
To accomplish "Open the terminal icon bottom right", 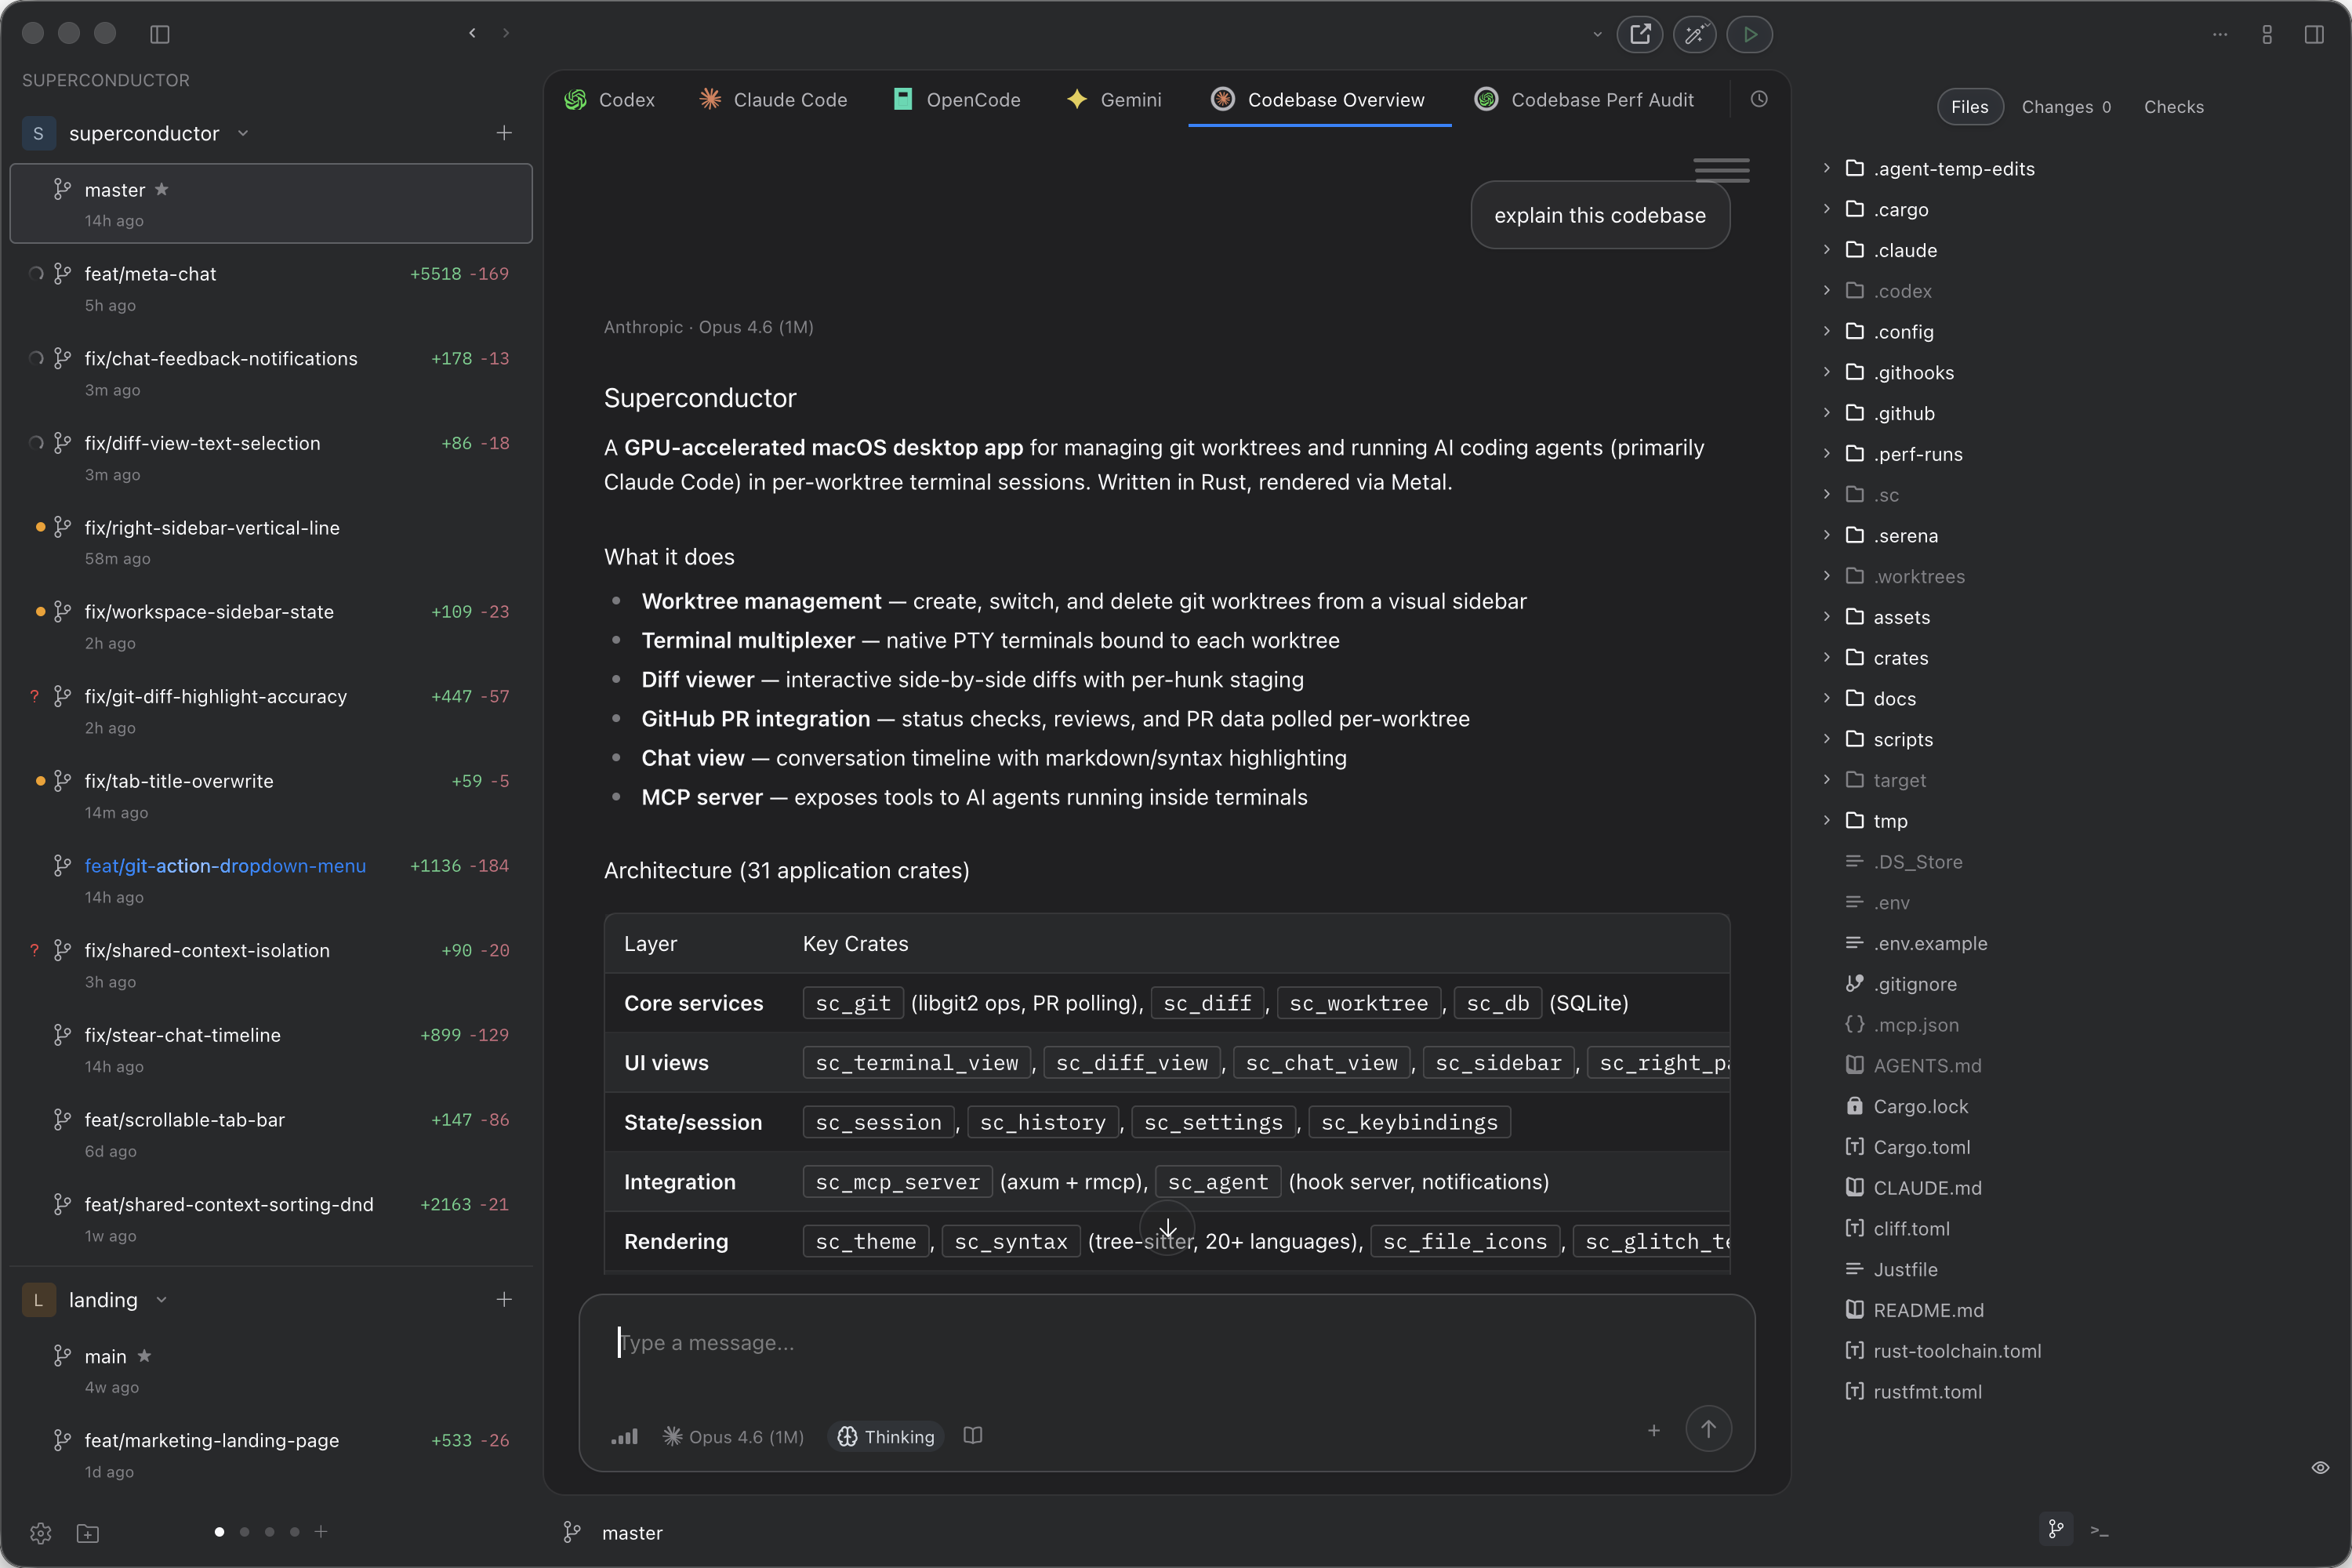I will click(2099, 1530).
